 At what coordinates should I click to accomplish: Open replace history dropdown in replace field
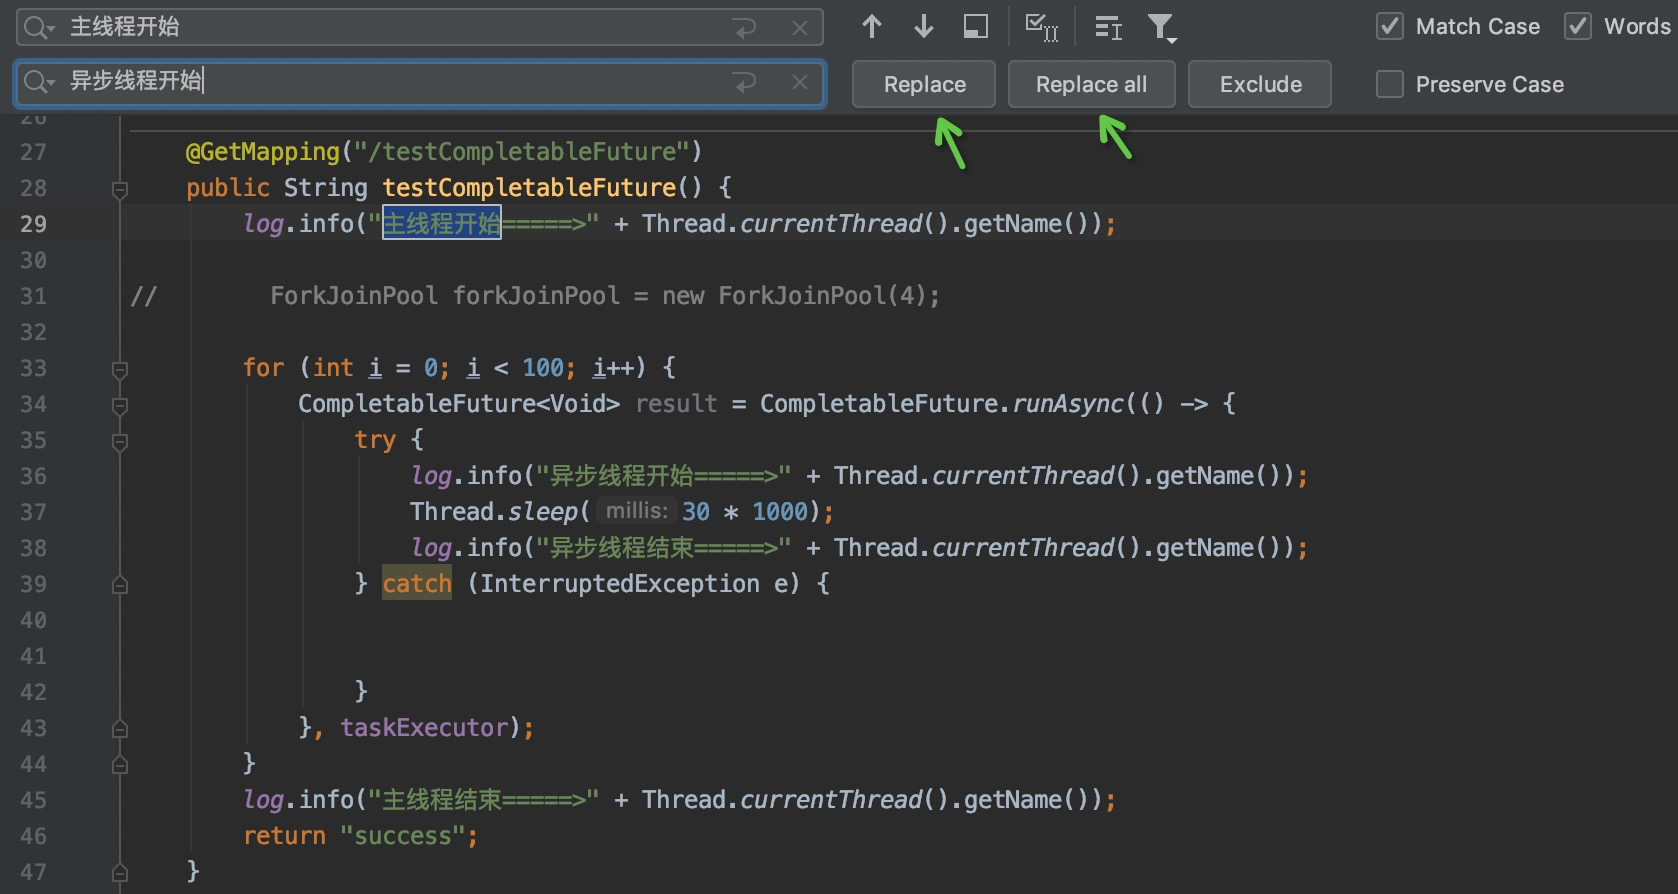38,82
